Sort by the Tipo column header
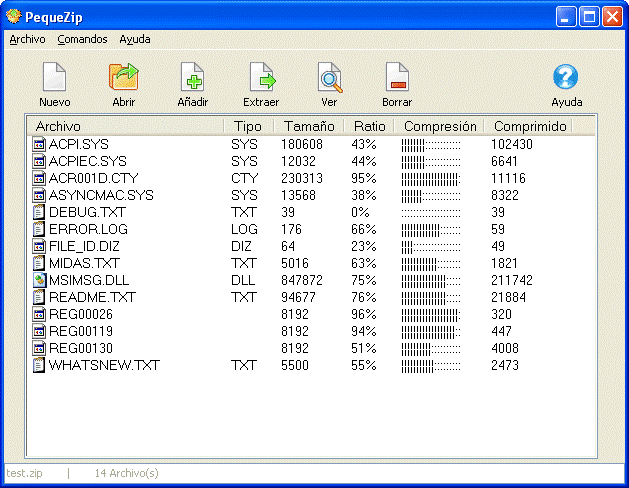This screenshot has width=629, height=488. [x=248, y=126]
